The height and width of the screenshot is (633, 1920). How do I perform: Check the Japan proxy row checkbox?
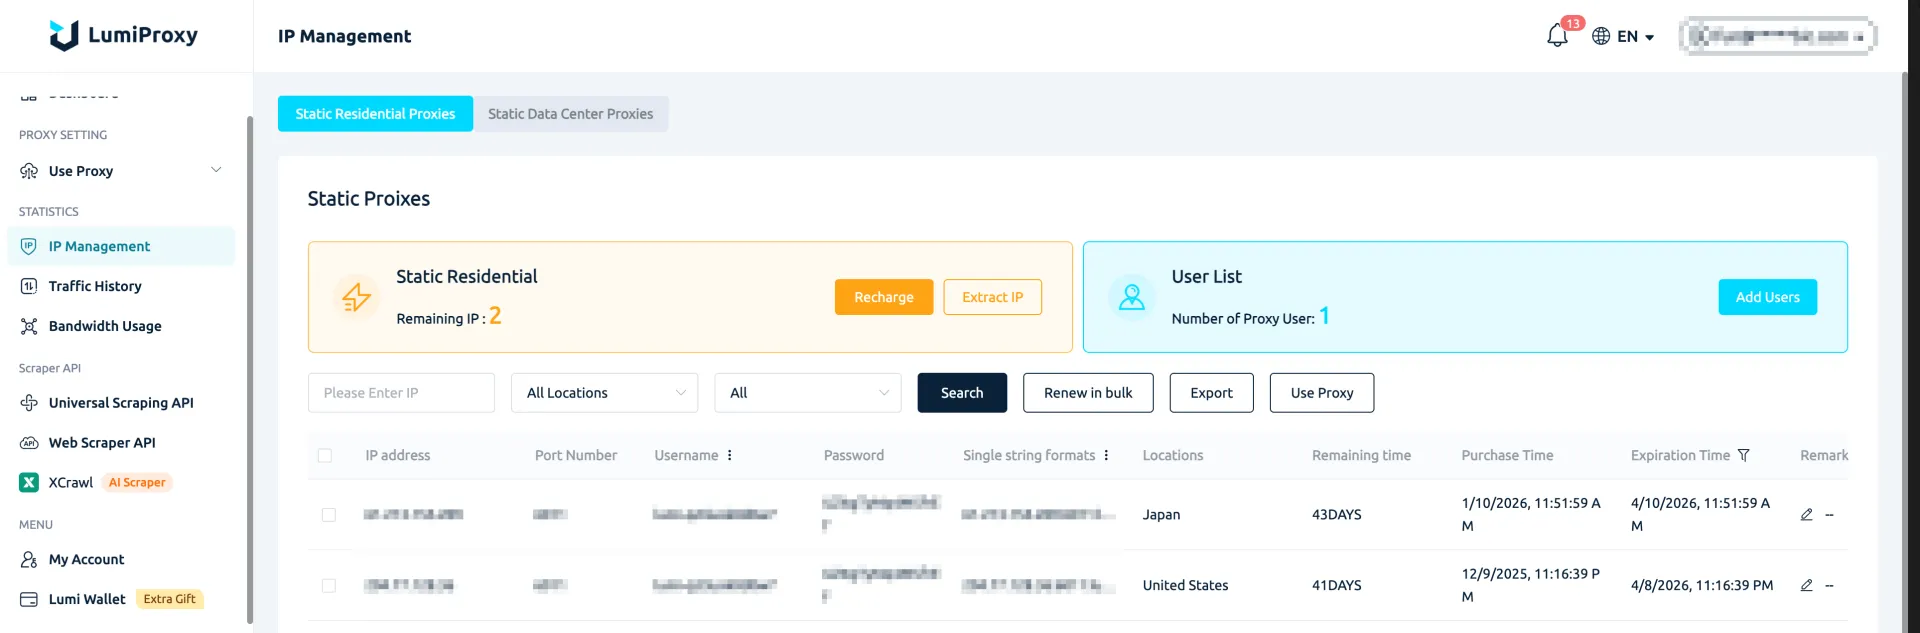[328, 515]
